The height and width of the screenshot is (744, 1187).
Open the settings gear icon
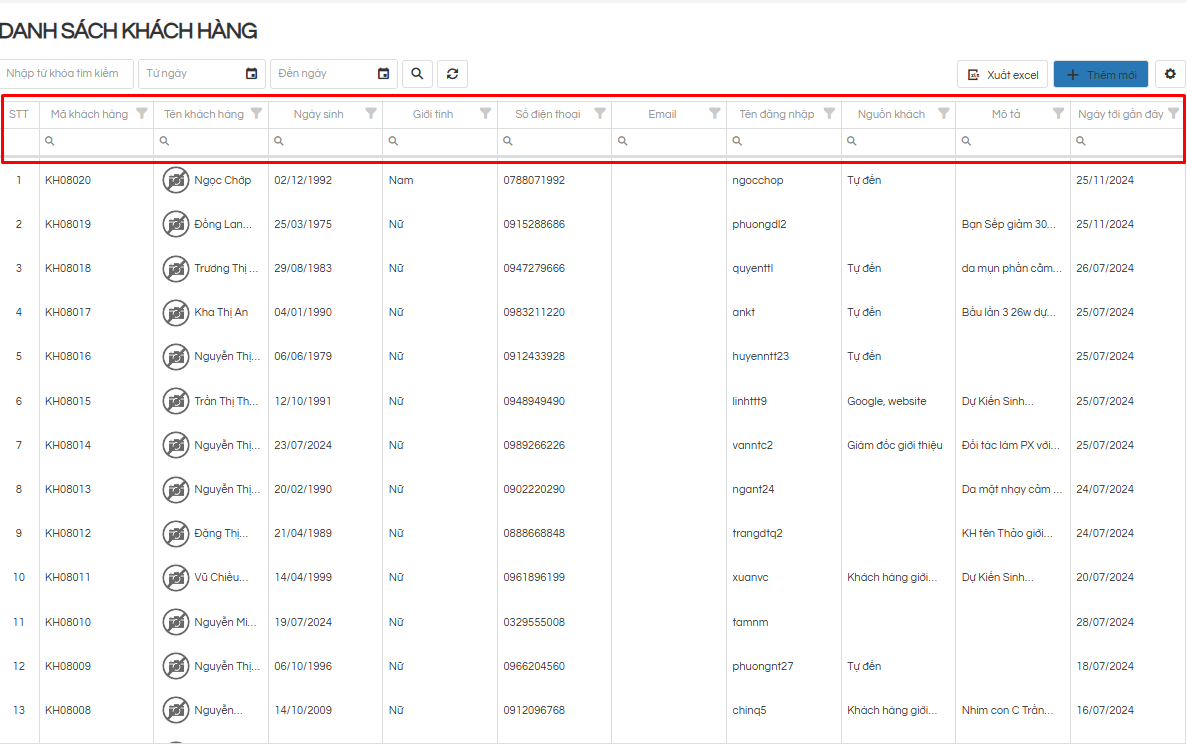1170,74
